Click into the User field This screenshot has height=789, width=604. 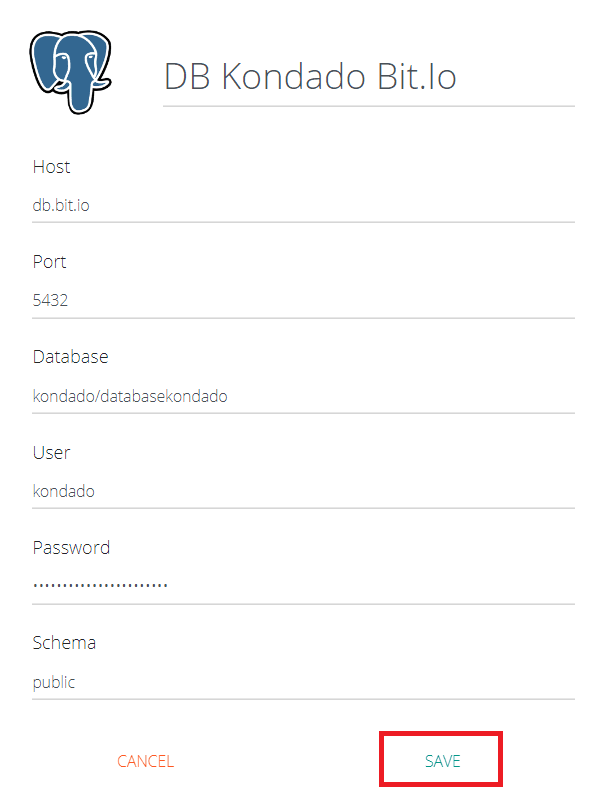303,491
